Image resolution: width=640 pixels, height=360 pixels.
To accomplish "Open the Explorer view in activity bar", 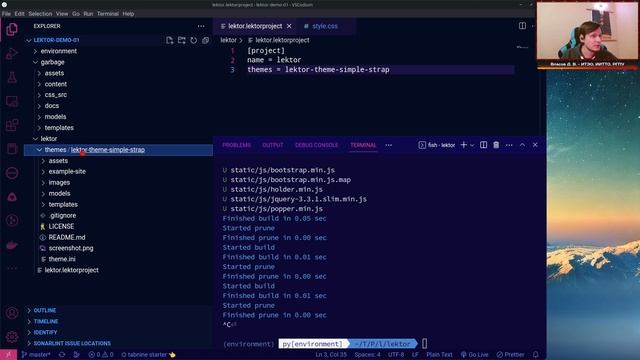I will (12, 30).
